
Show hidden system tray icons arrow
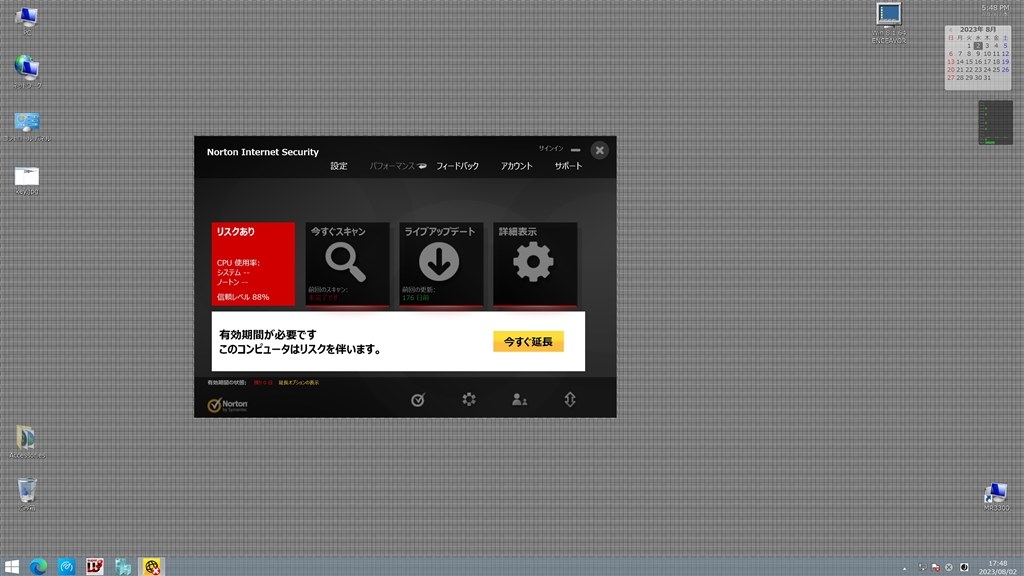(x=904, y=568)
